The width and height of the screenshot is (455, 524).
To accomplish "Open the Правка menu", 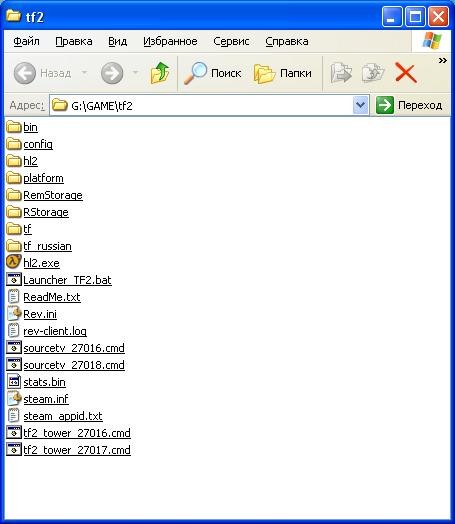I will coord(74,41).
